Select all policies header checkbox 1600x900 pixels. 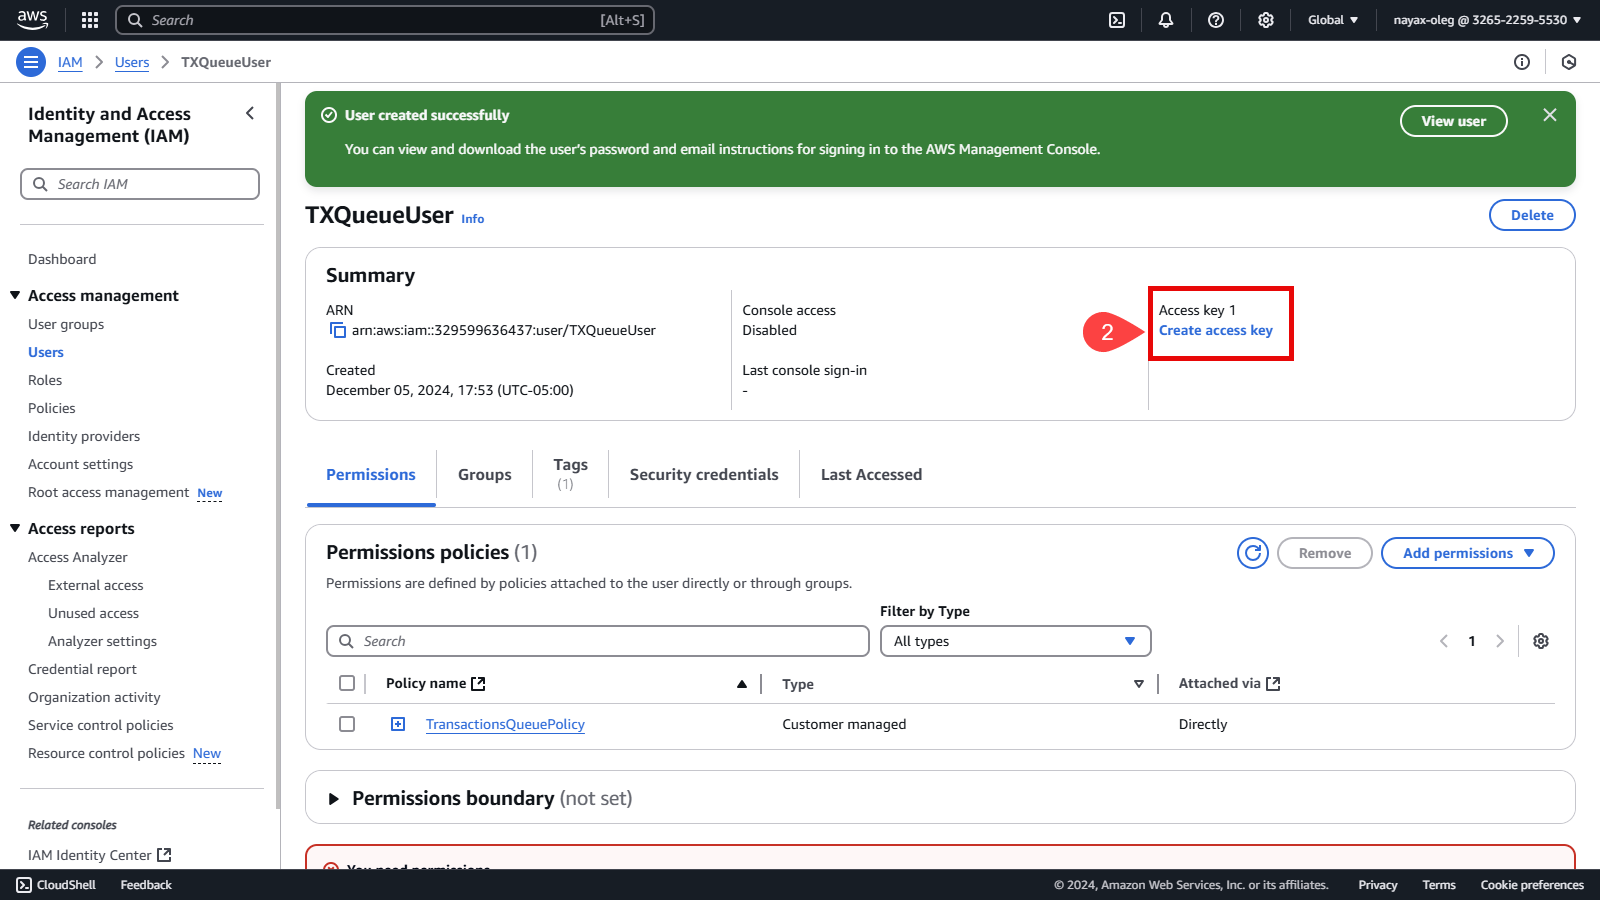tap(347, 683)
